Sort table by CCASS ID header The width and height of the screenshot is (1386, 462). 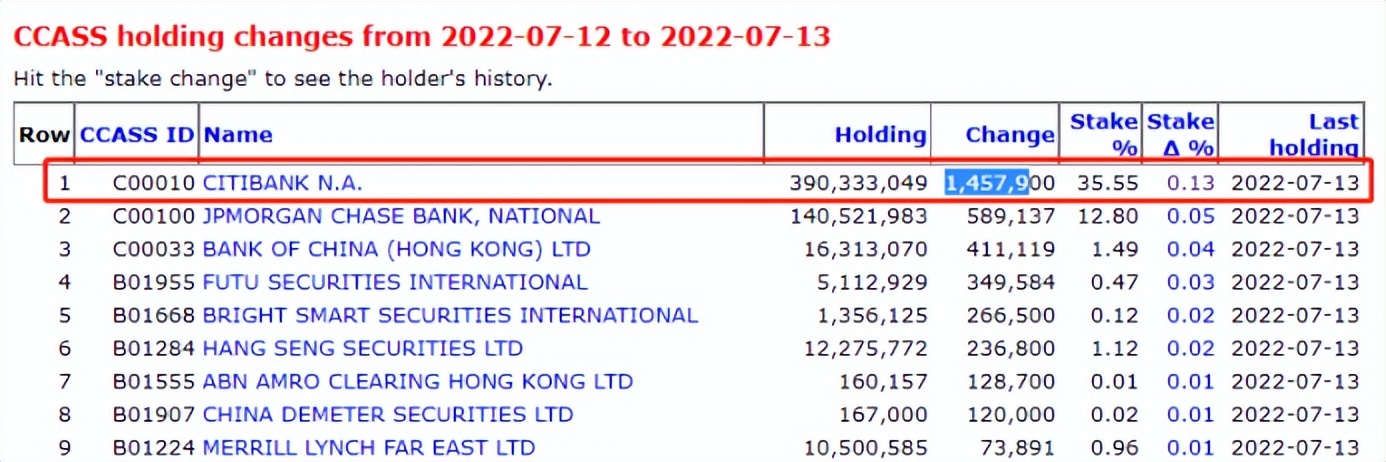137,134
